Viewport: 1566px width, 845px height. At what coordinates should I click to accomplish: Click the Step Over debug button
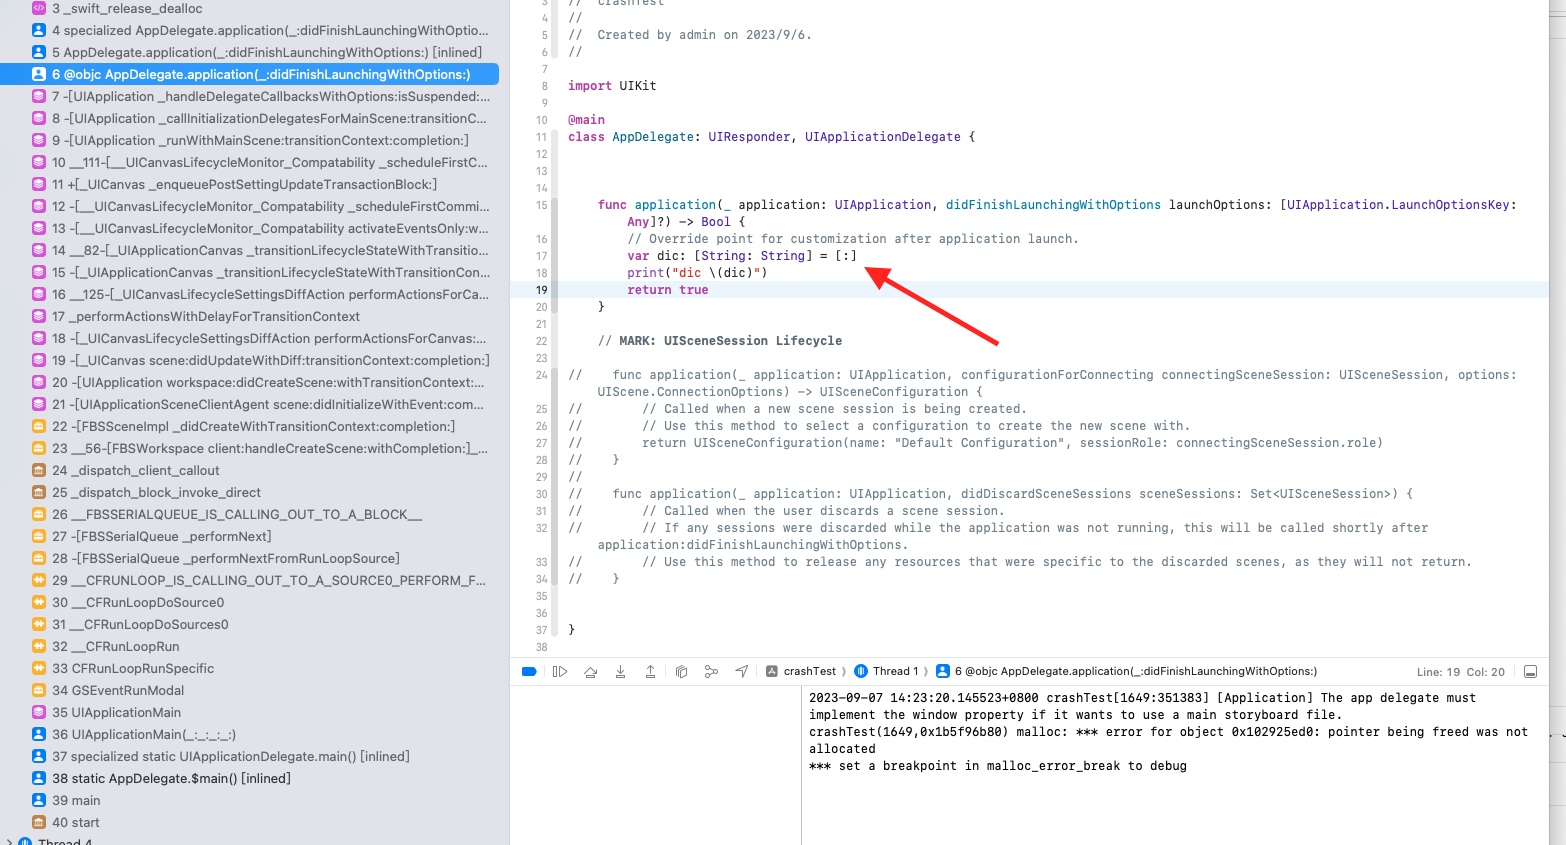click(x=591, y=671)
